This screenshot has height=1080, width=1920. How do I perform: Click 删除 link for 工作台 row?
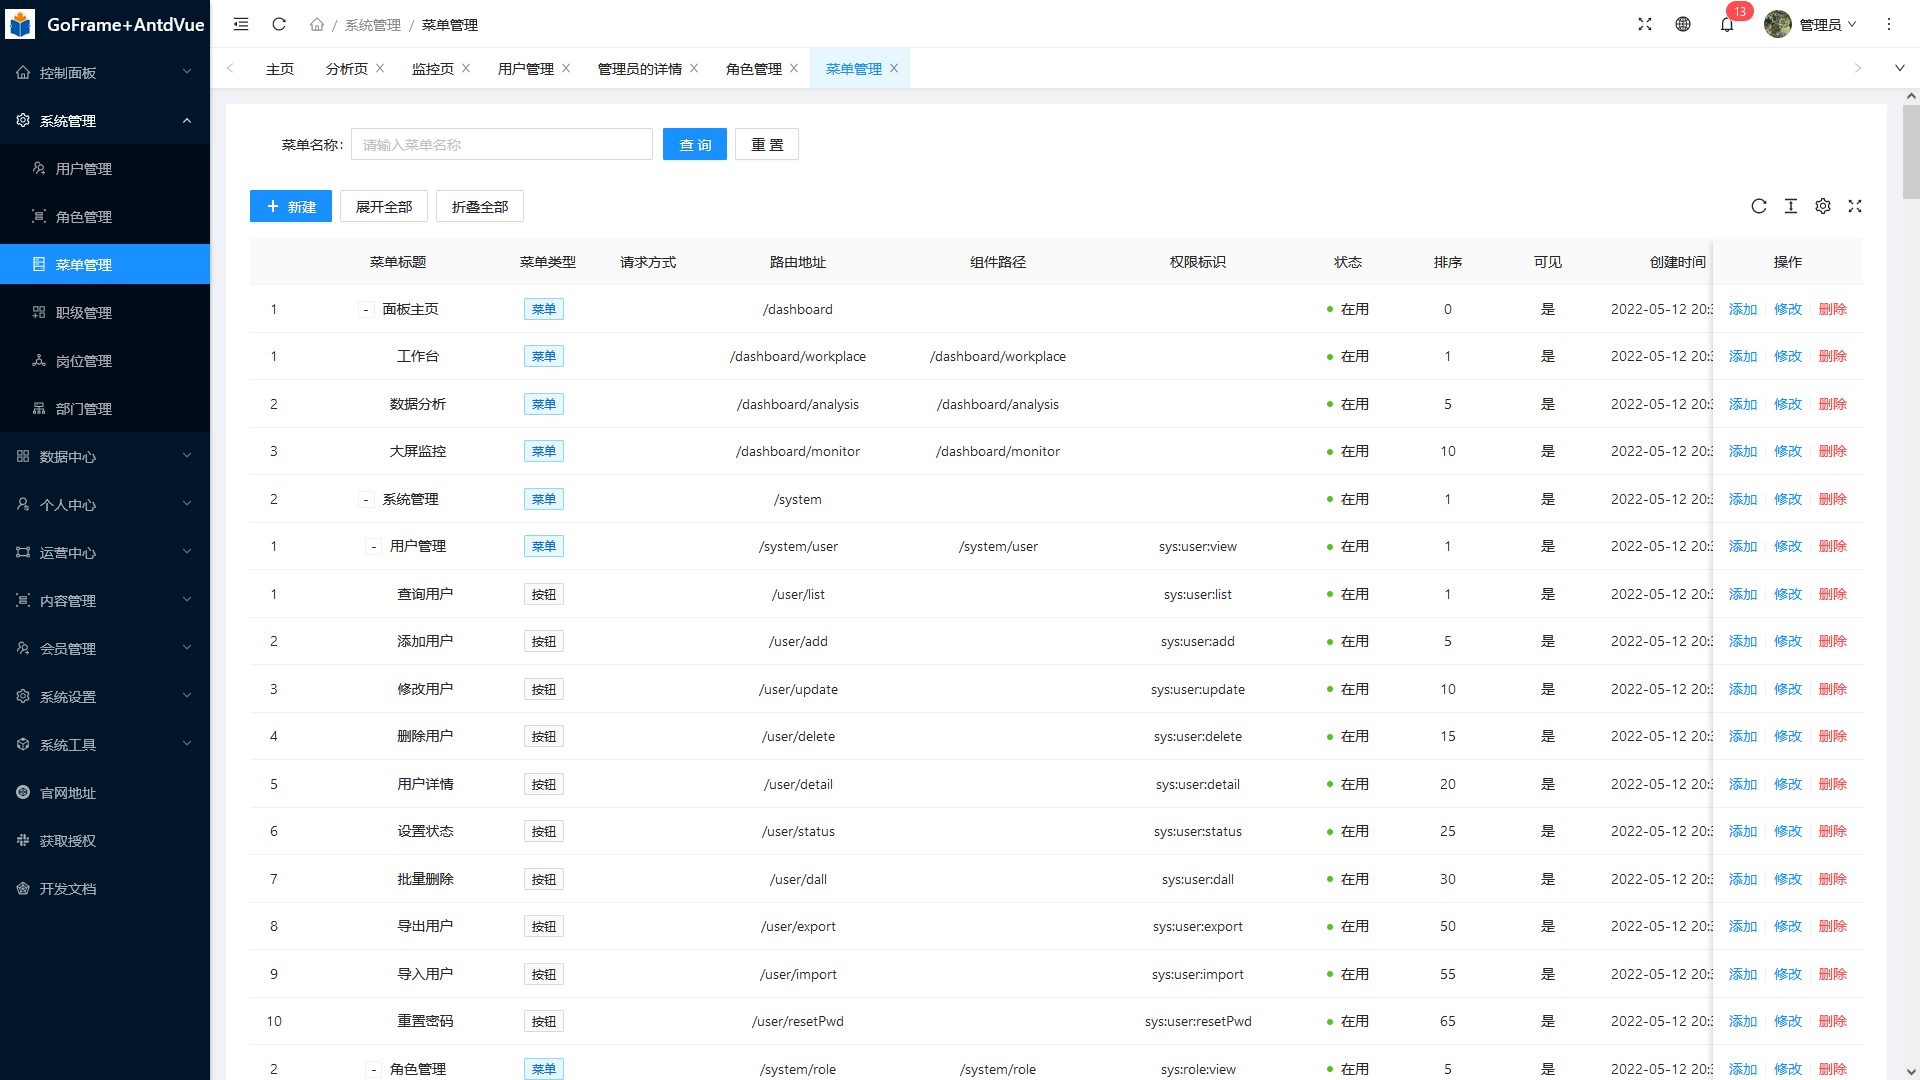click(1832, 357)
